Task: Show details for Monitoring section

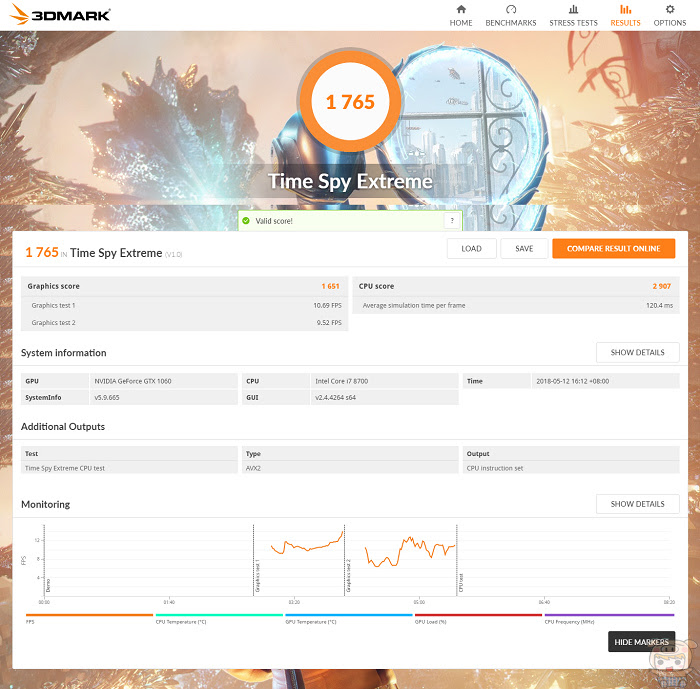Action: pyautogui.click(x=638, y=504)
